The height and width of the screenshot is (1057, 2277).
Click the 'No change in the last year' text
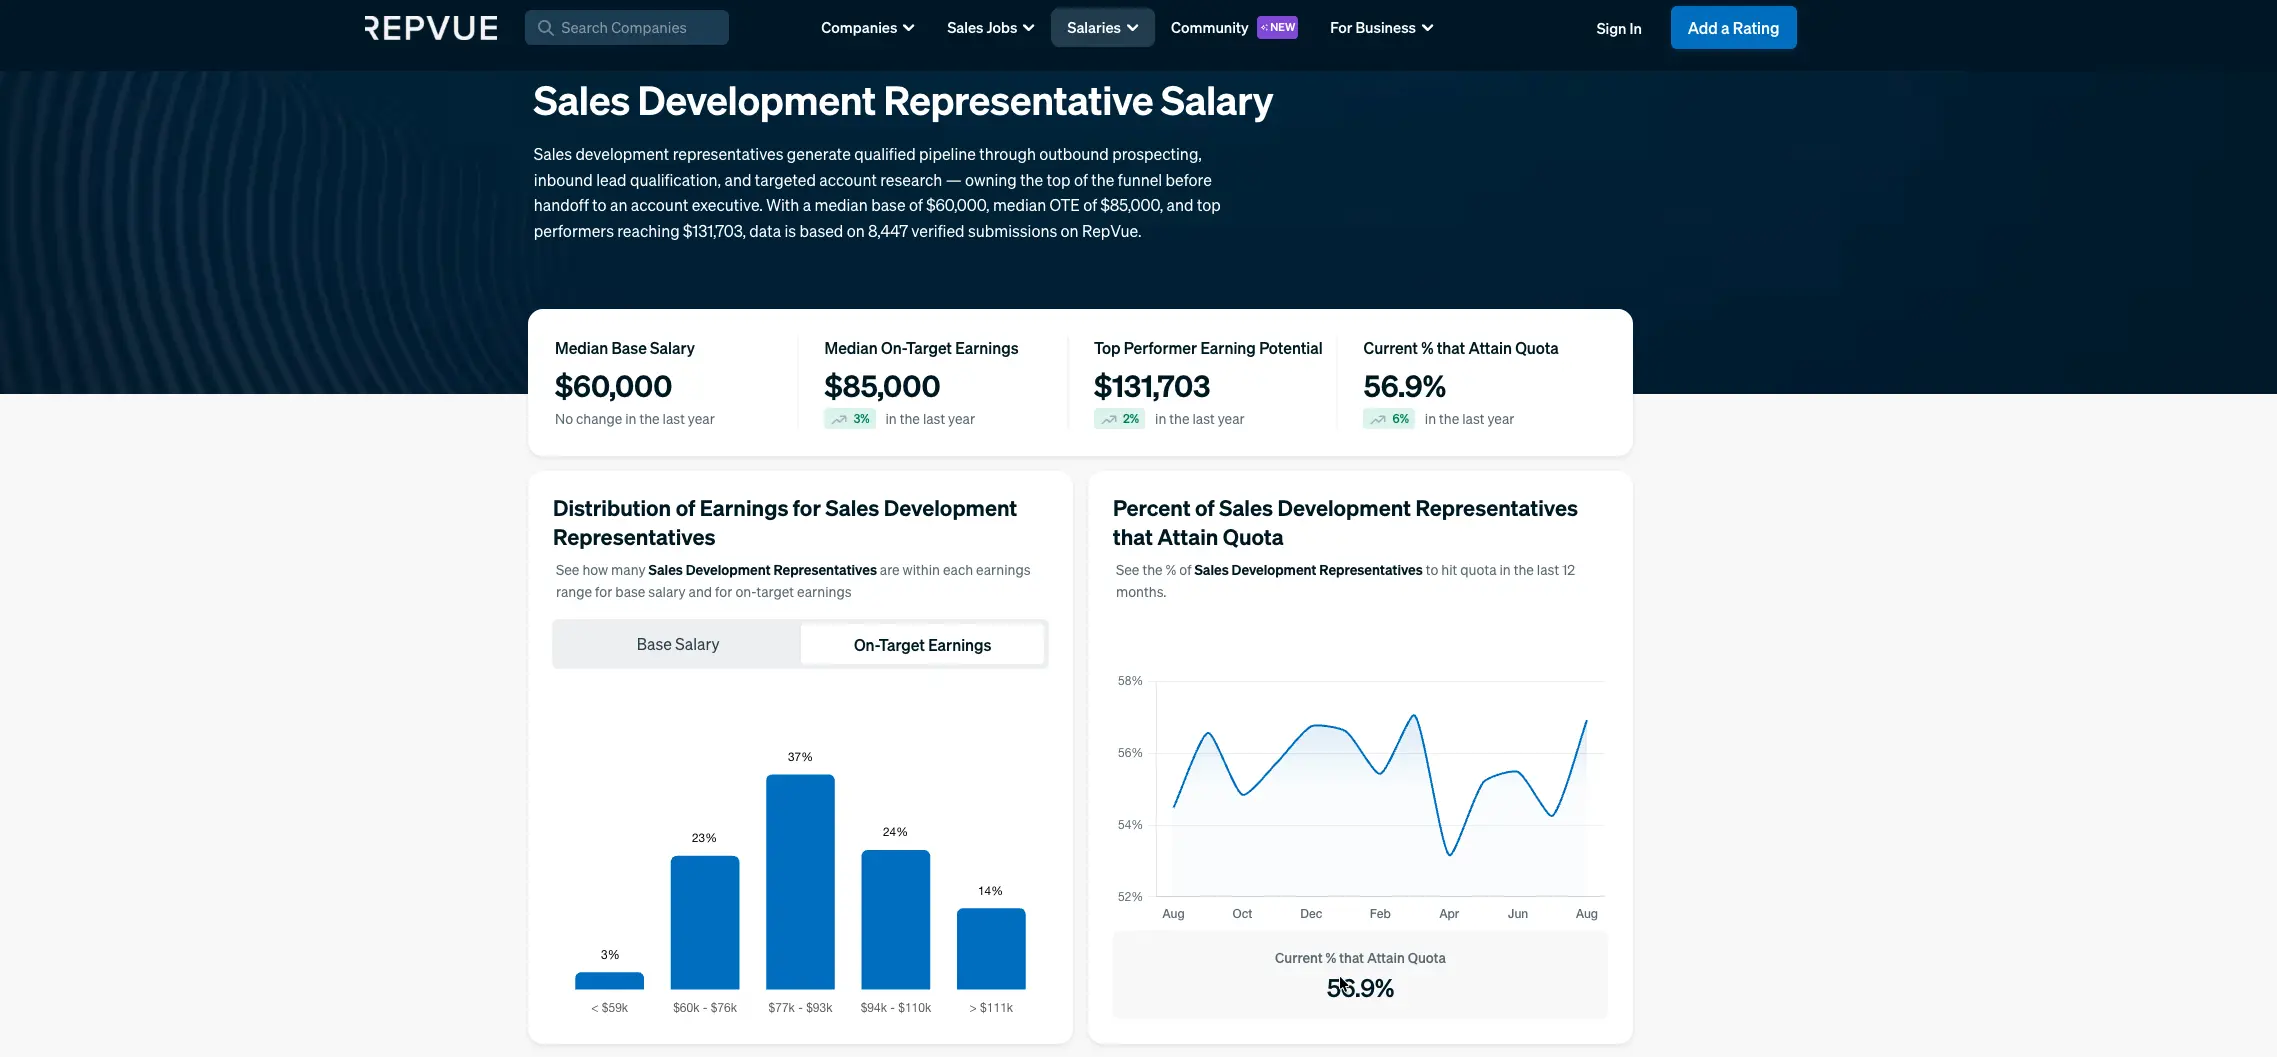[635, 419]
